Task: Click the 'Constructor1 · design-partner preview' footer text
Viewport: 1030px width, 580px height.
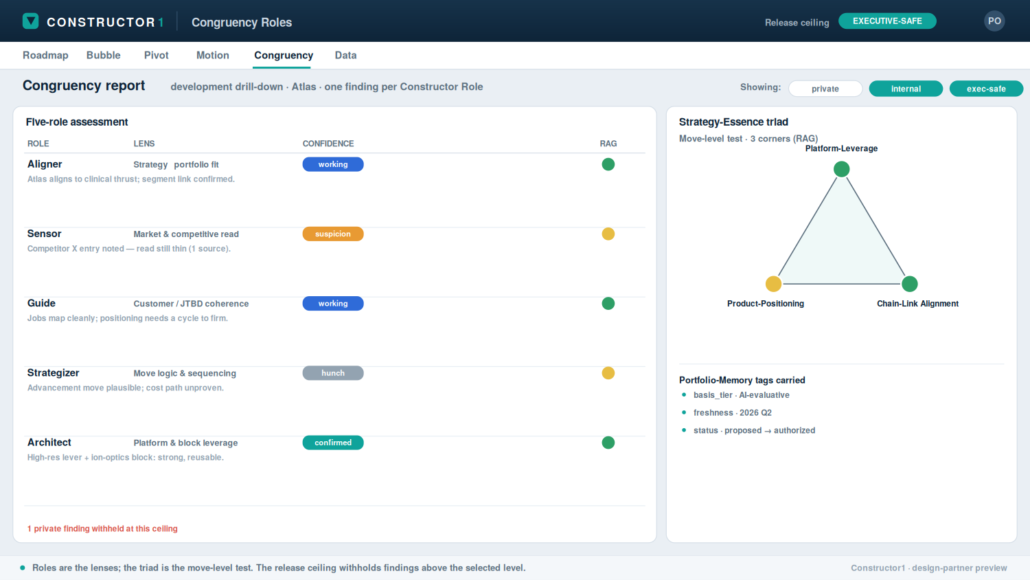Action: pyautogui.click(x=929, y=568)
